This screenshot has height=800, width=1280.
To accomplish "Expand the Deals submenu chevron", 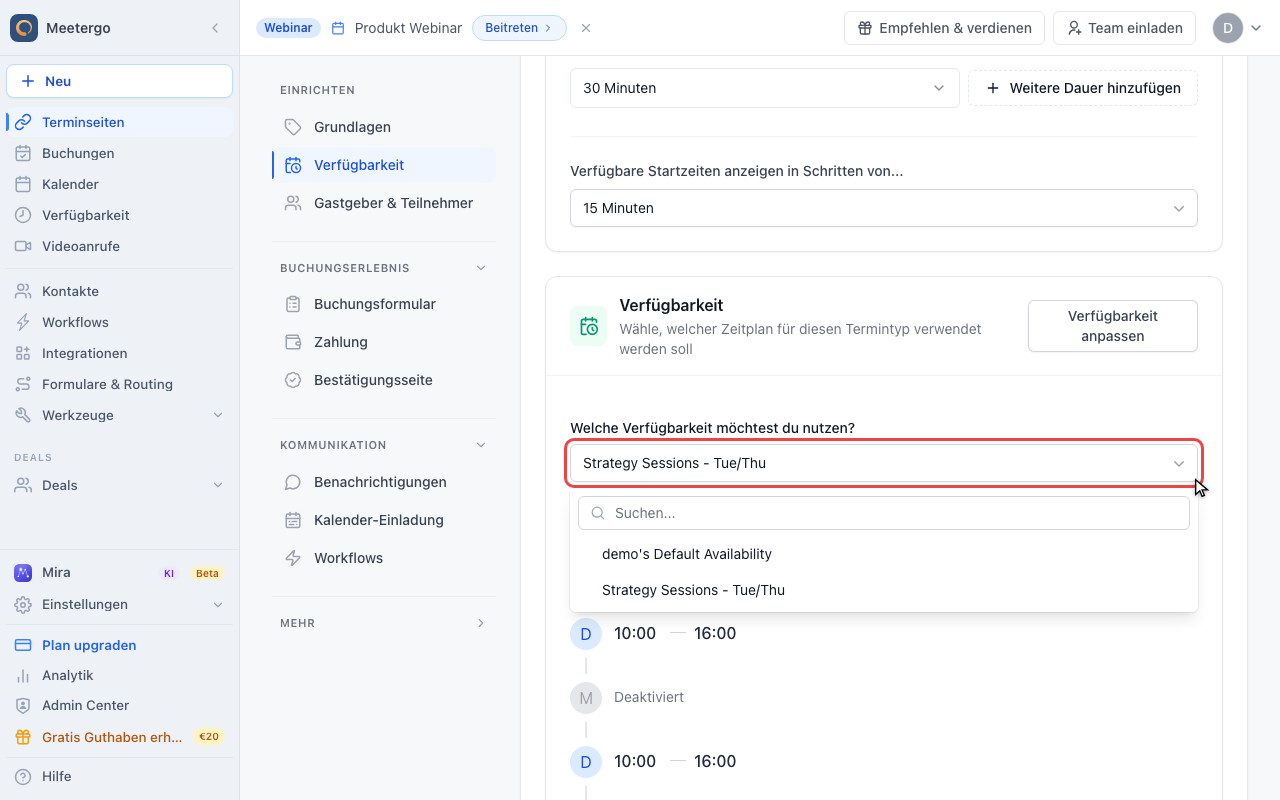I will pos(218,485).
